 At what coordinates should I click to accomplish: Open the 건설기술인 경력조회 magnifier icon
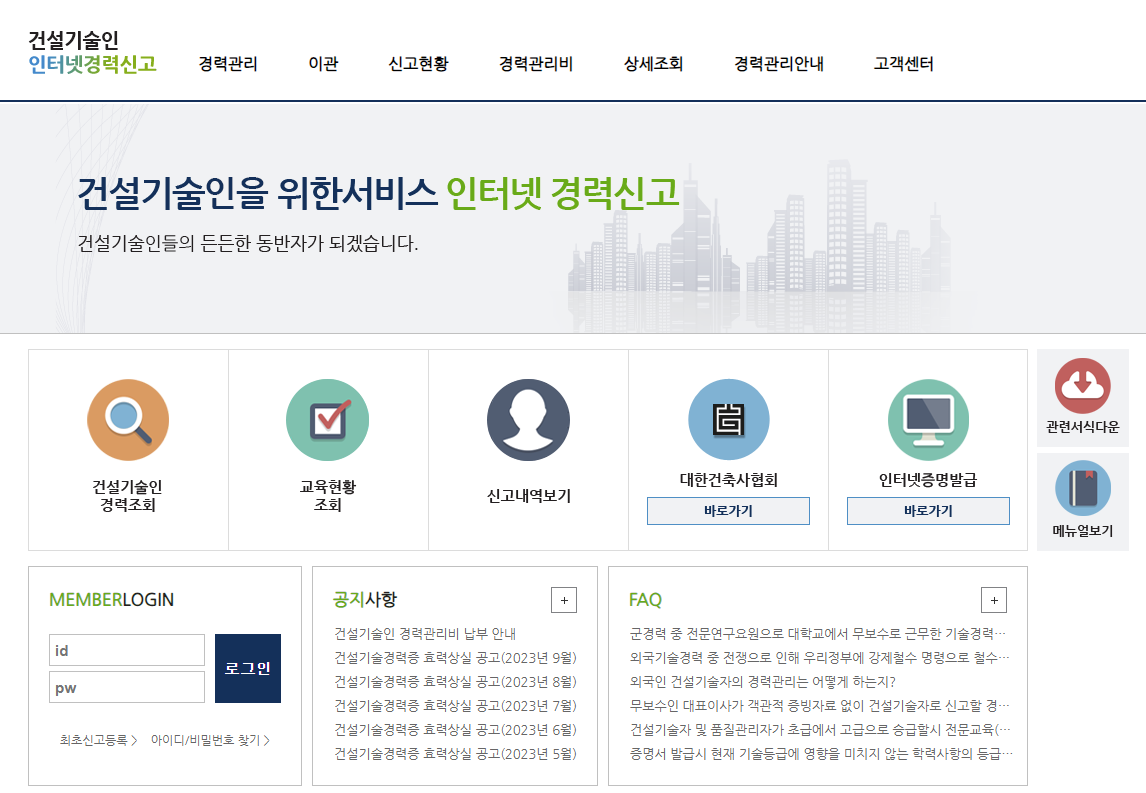128,420
